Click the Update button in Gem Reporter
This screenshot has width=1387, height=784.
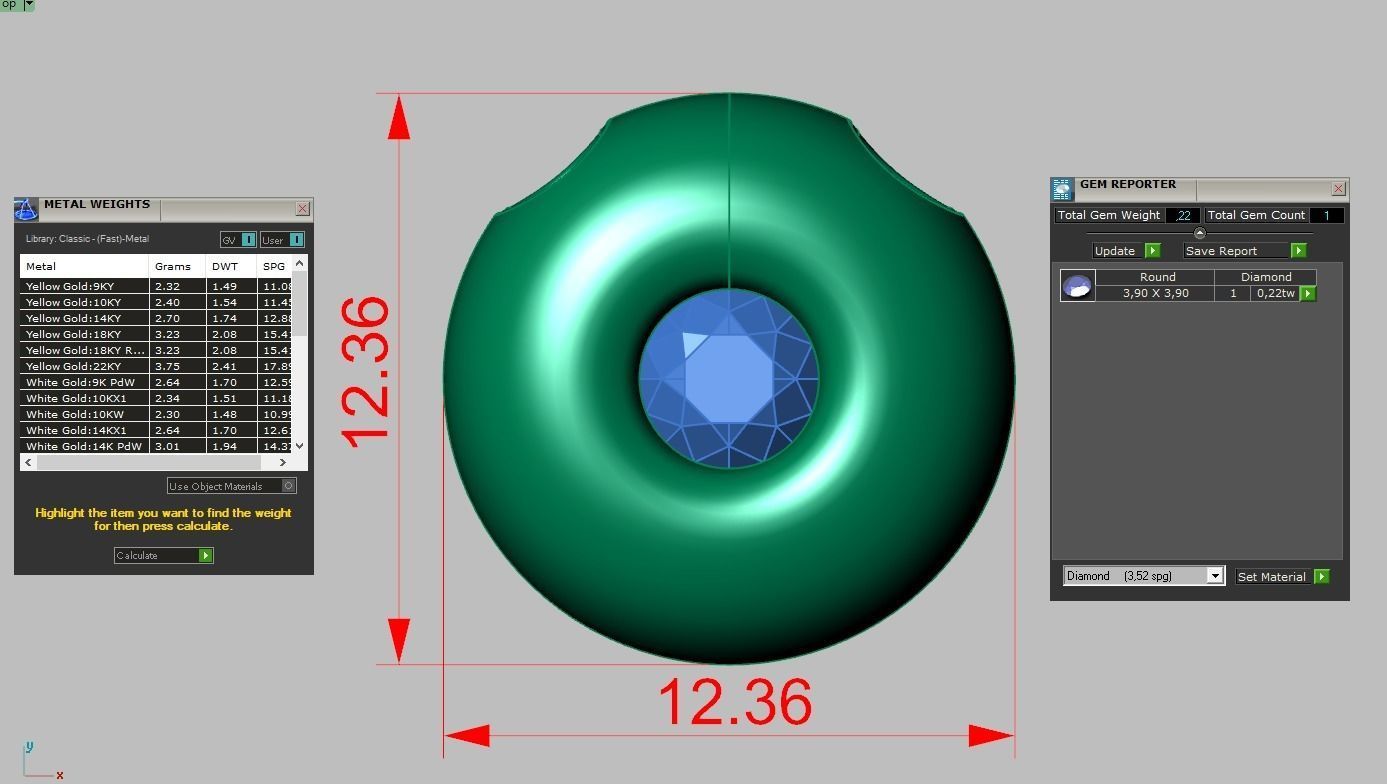click(1126, 251)
